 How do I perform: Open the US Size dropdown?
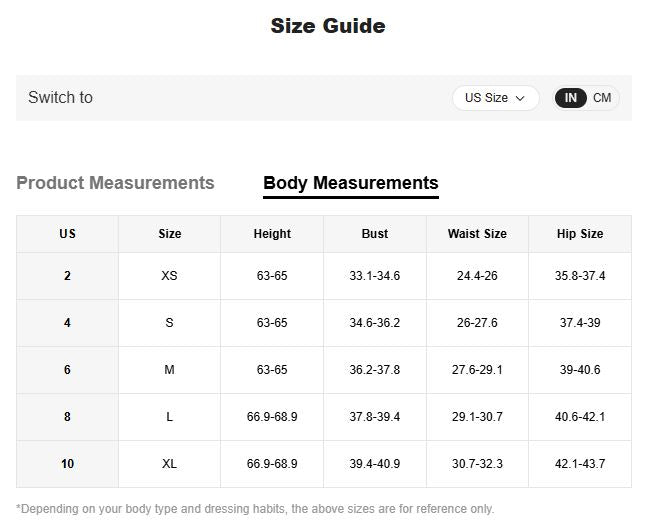(x=495, y=98)
